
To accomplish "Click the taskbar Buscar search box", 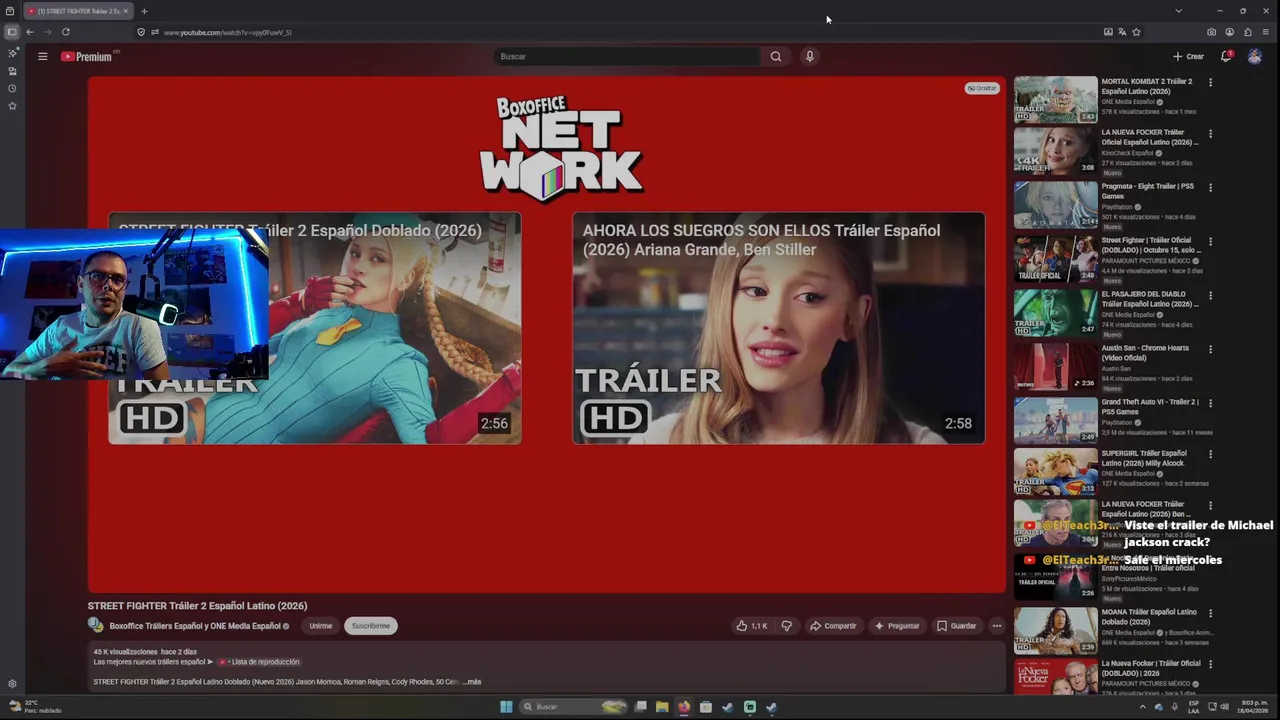I will [574, 707].
